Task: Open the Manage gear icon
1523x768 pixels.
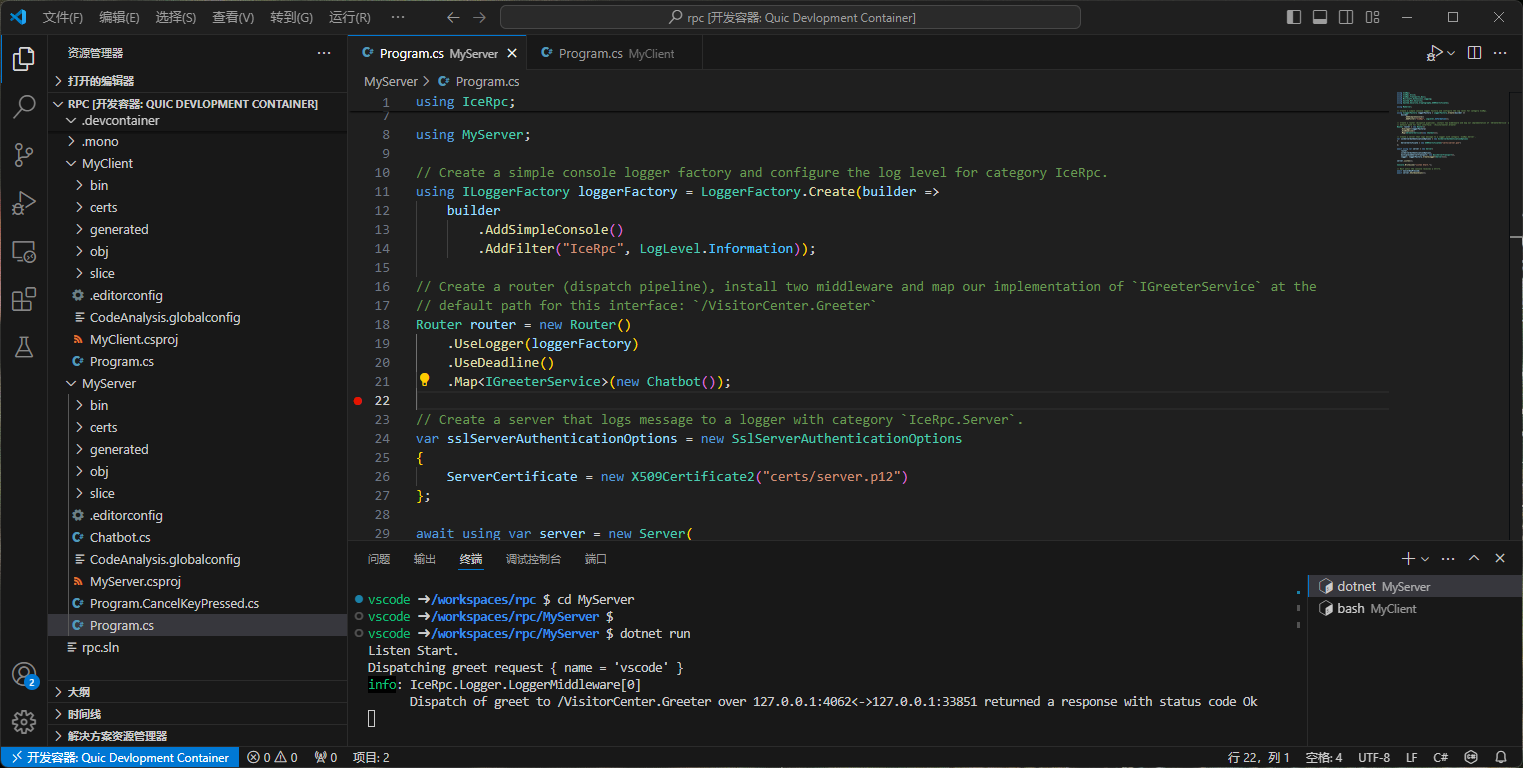Action: [x=24, y=721]
